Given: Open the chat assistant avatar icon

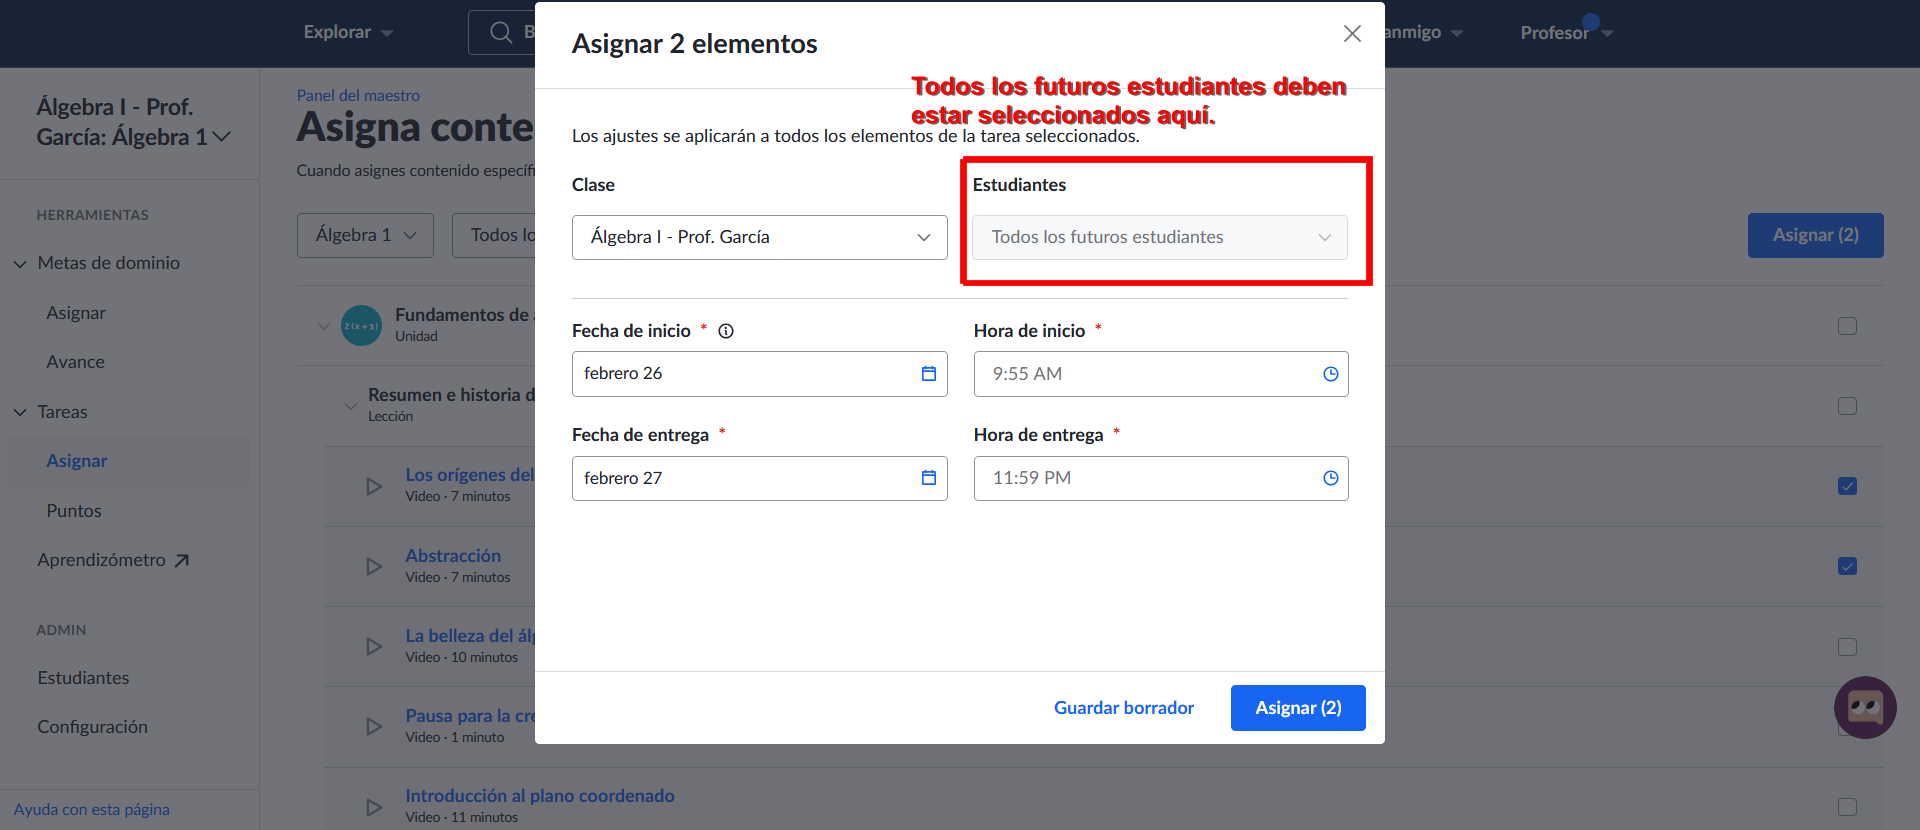Looking at the screenshot, I should click(1865, 708).
